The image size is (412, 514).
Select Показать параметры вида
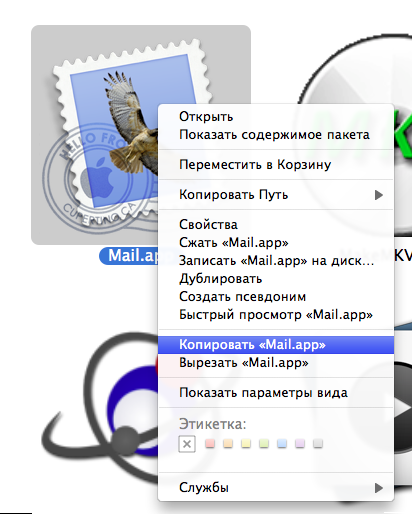[x=275, y=393]
